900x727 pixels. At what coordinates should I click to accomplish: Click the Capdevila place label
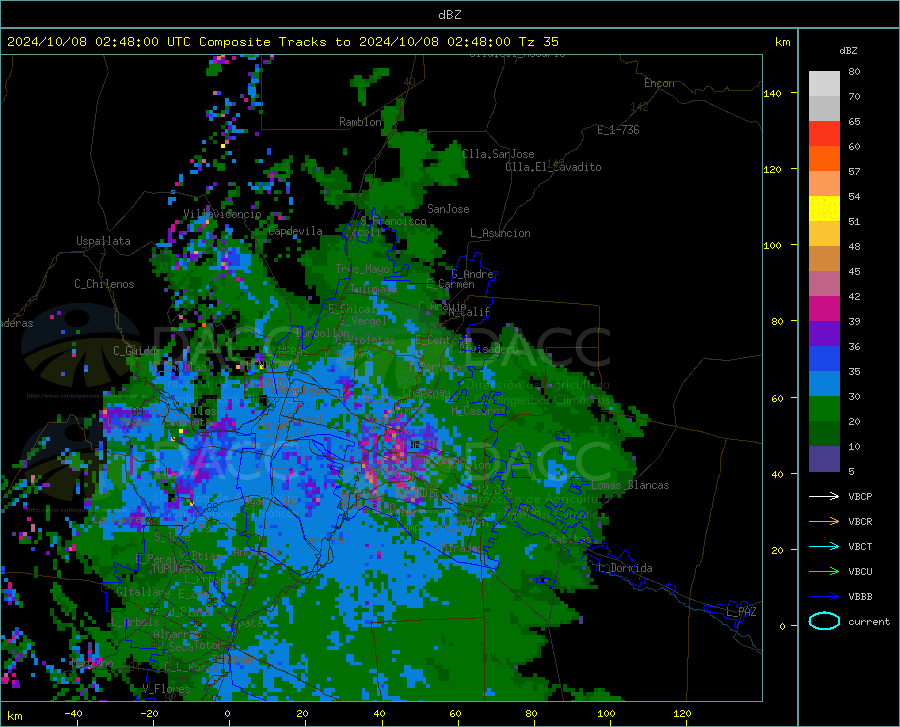point(295,231)
